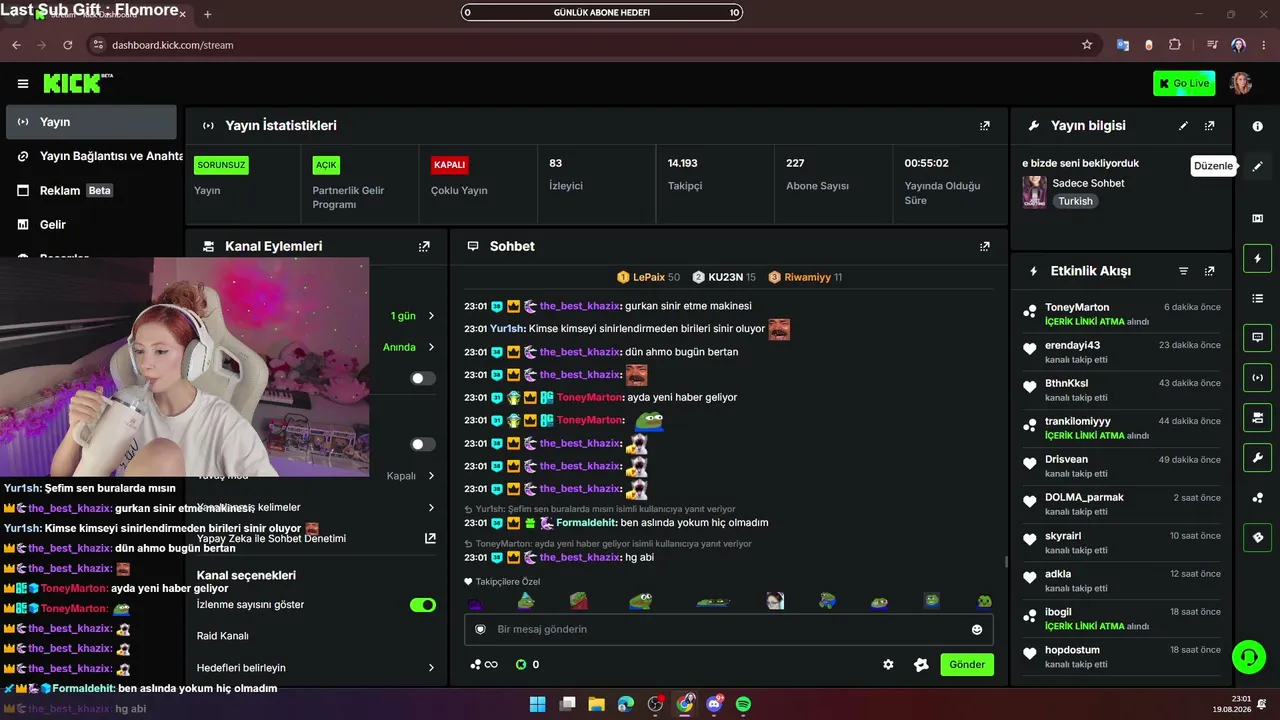Click DOLMA_parmak in the activity feed
Screen dimensions: 1280x720
(1084, 497)
